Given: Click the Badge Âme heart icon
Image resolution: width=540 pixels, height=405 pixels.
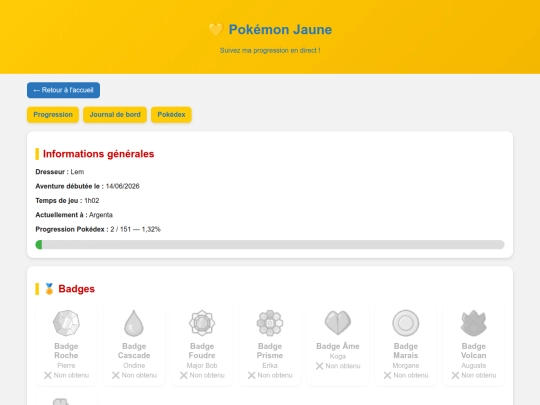Looking at the screenshot, I should 338,323.
